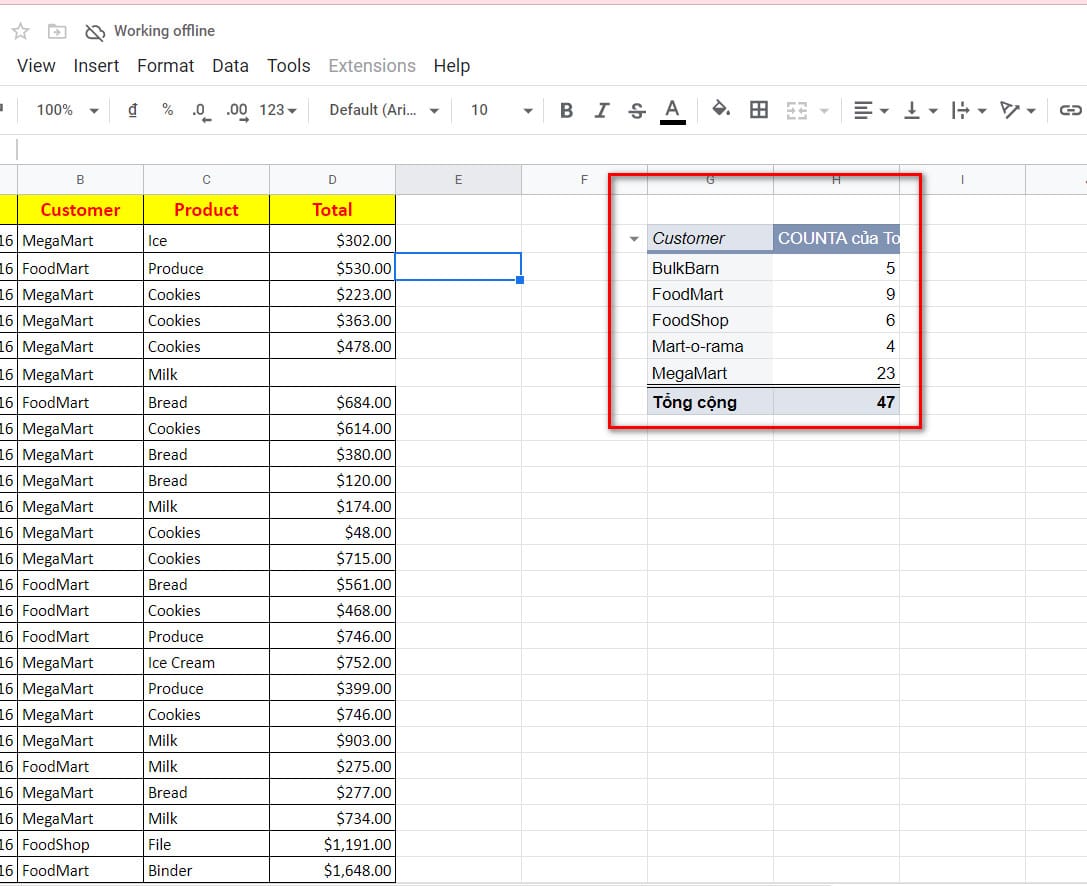Collapse the pivot table Customer arrow
The width and height of the screenshot is (1087, 886).
[633, 239]
